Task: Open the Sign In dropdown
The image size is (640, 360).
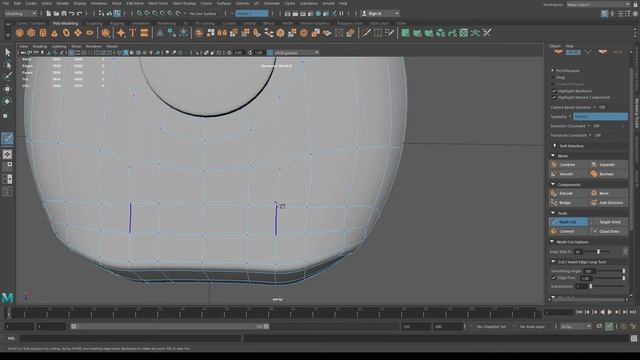Action: [380, 13]
